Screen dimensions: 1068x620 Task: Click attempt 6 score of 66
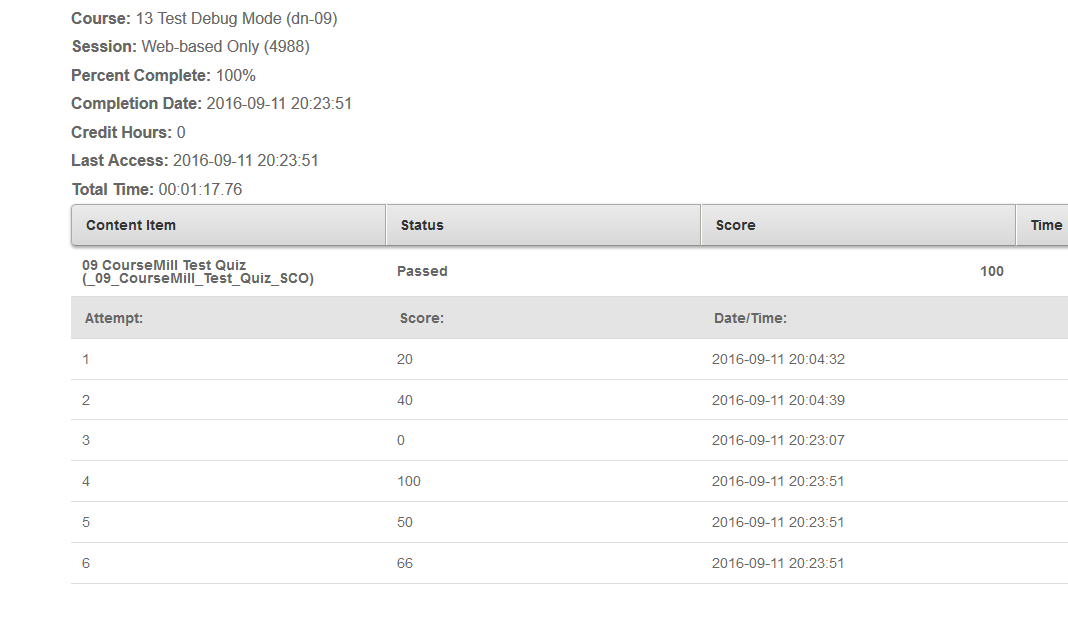405,563
